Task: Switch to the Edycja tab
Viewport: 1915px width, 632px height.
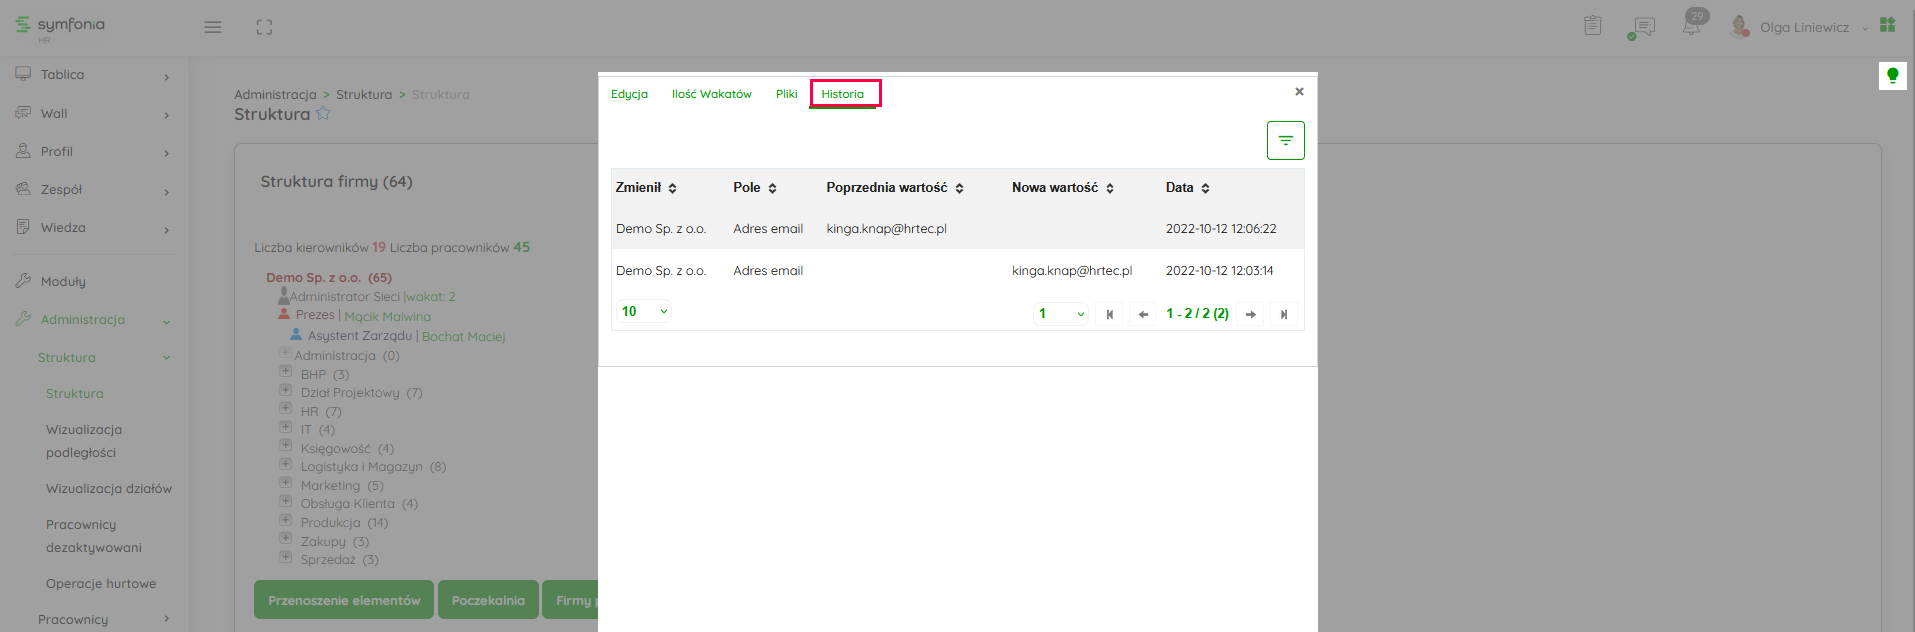Action: pyautogui.click(x=629, y=94)
